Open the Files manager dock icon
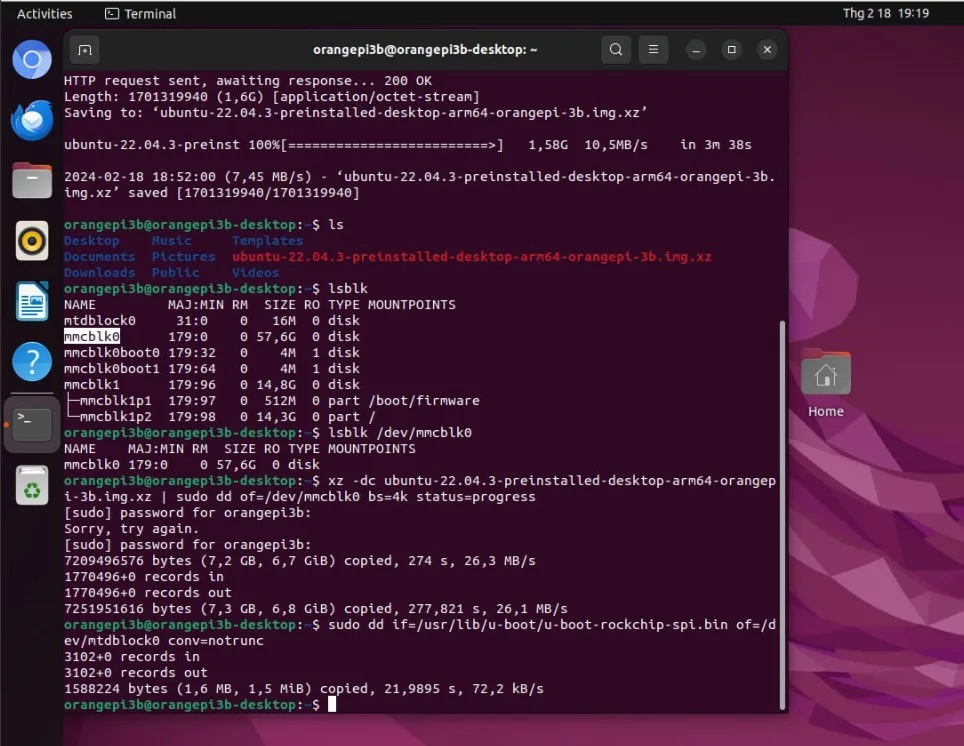The width and height of the screenshot is (964, 746). coord(32,180)
